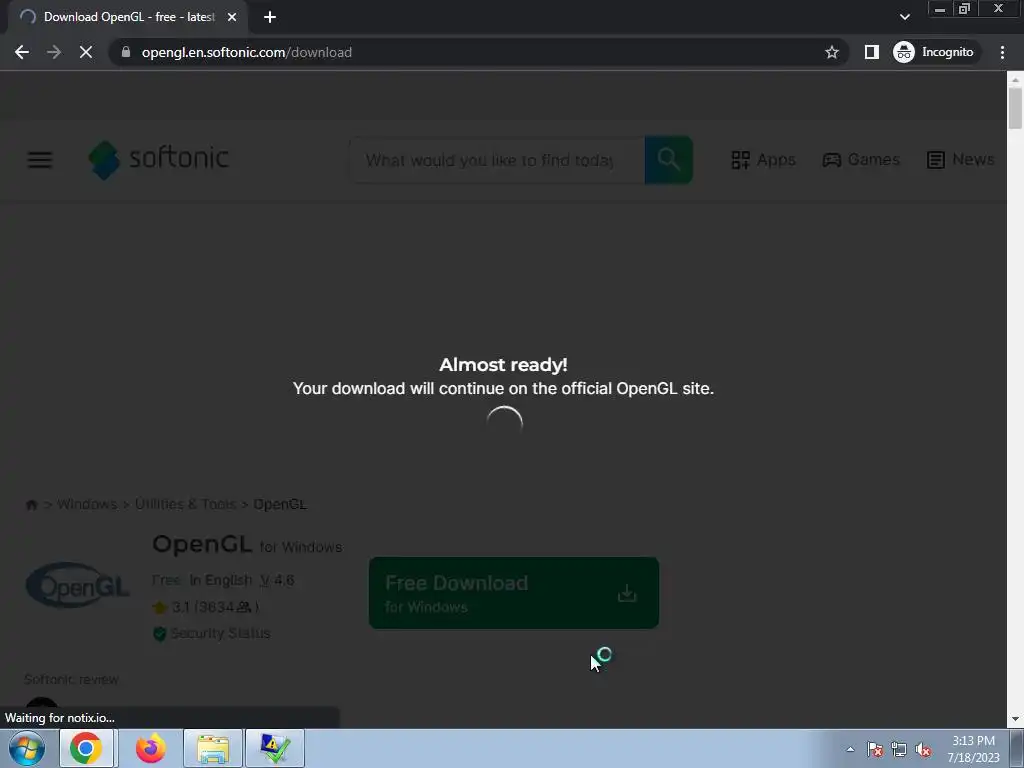The image size is (1024, 768).
Task: Open the Softonic hamburger menu
Action: 40,159
